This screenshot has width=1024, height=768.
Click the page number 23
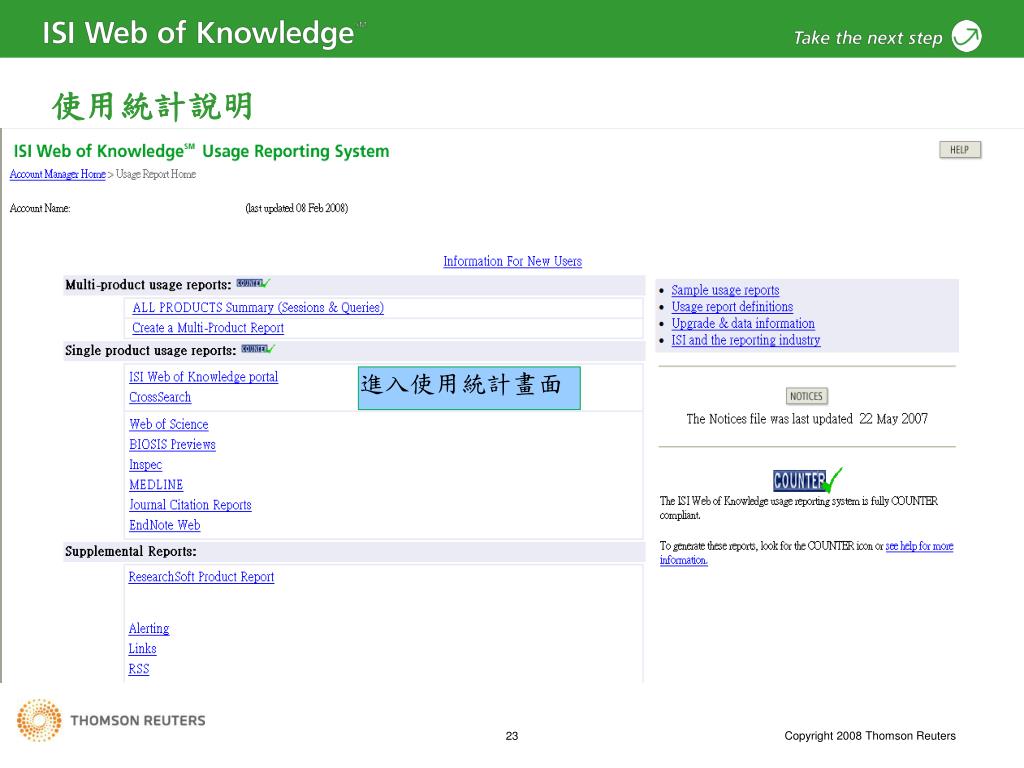512,736
